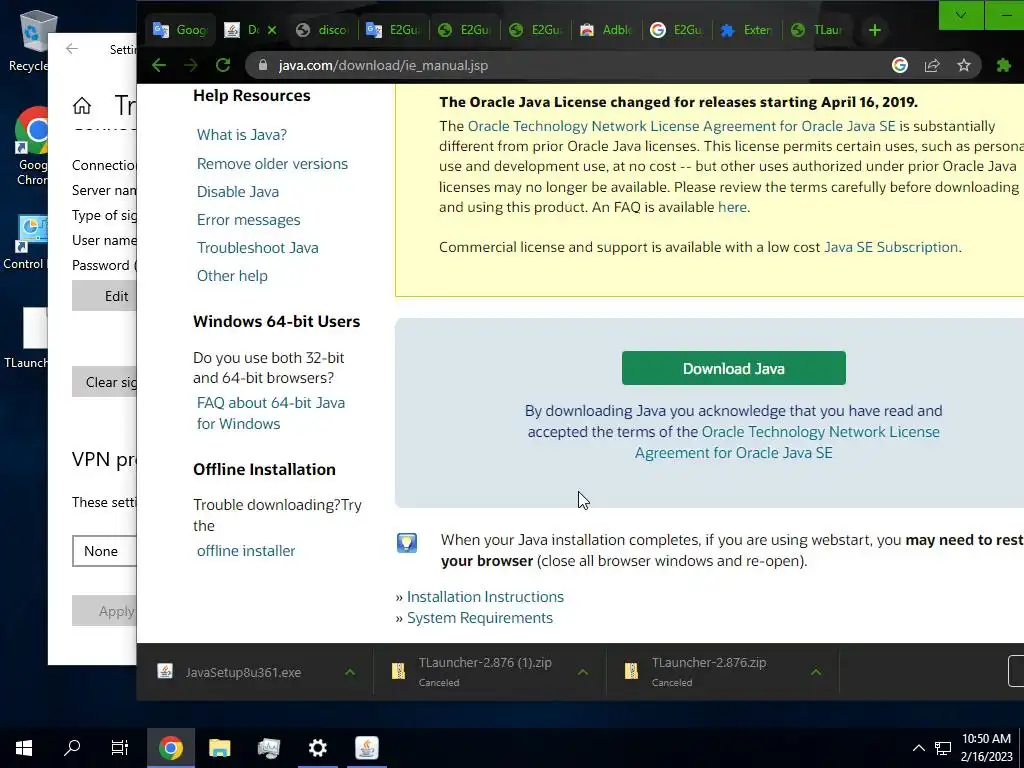Click Edit button in Settings window
This screenshot has width=1024, height=768.
104,296
